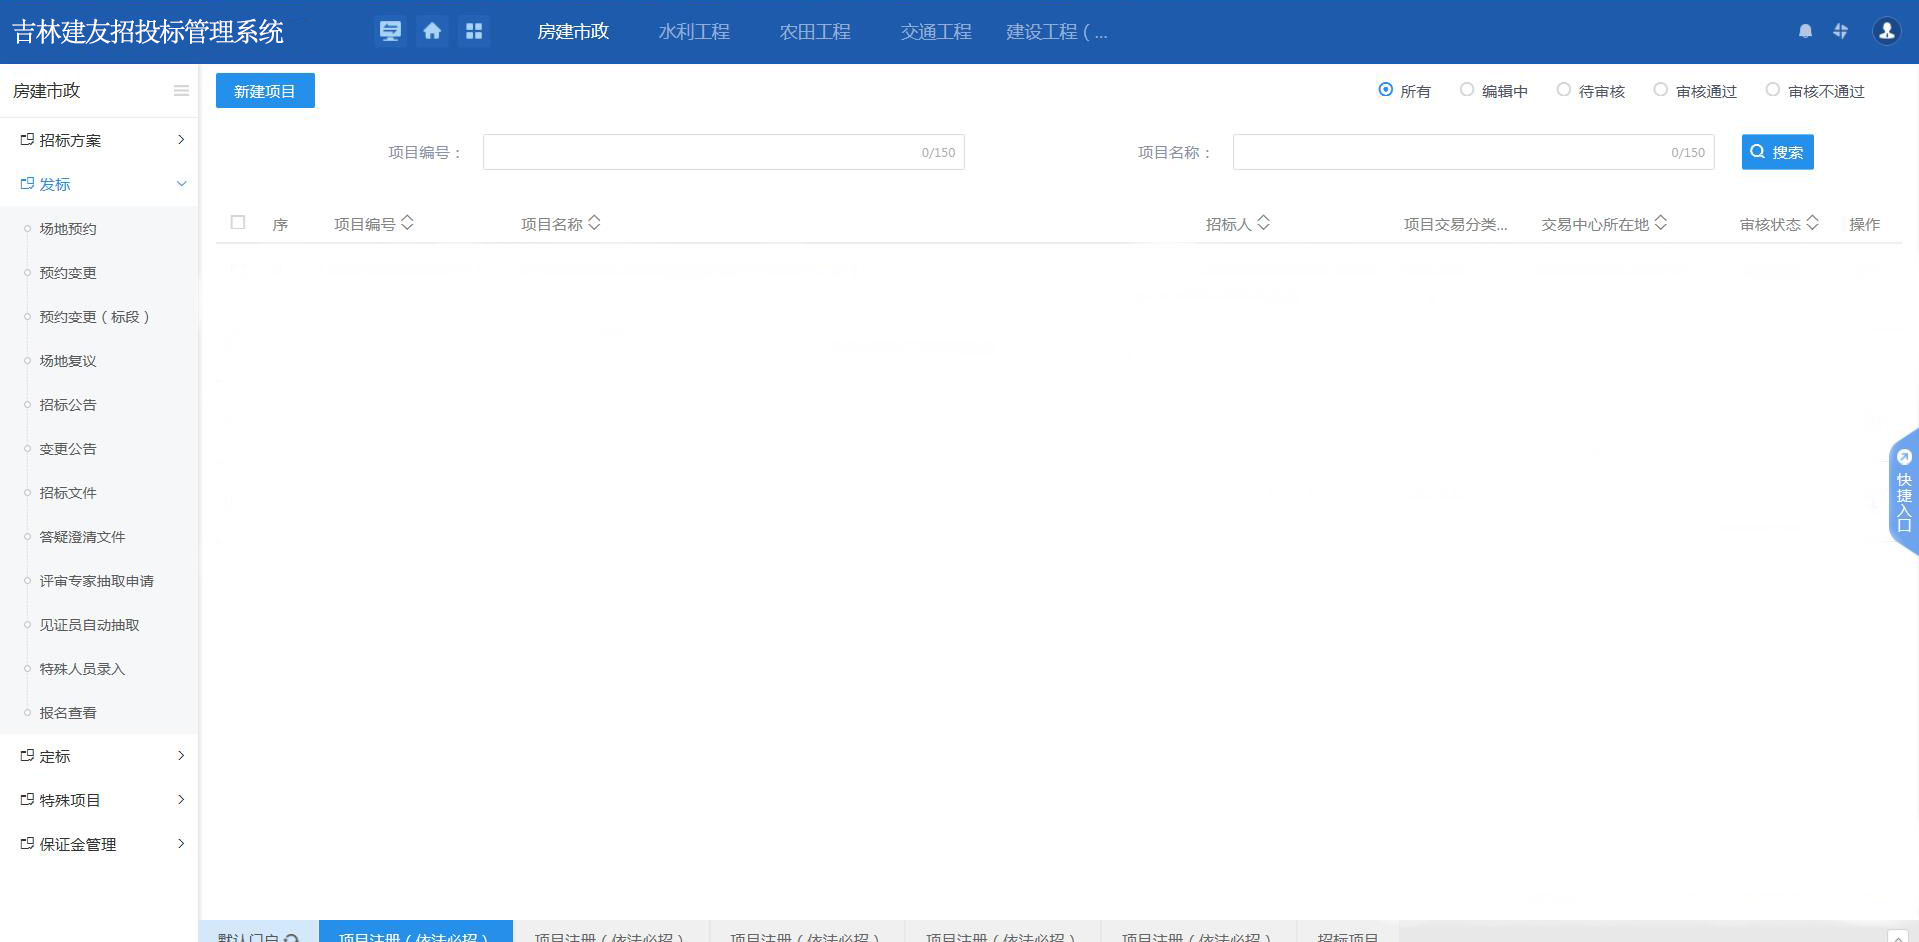This screenshot has height=942, width=1919.
Task: Click the icon beside 特殊项目 in the sidebar
Action: coord(27,800)
